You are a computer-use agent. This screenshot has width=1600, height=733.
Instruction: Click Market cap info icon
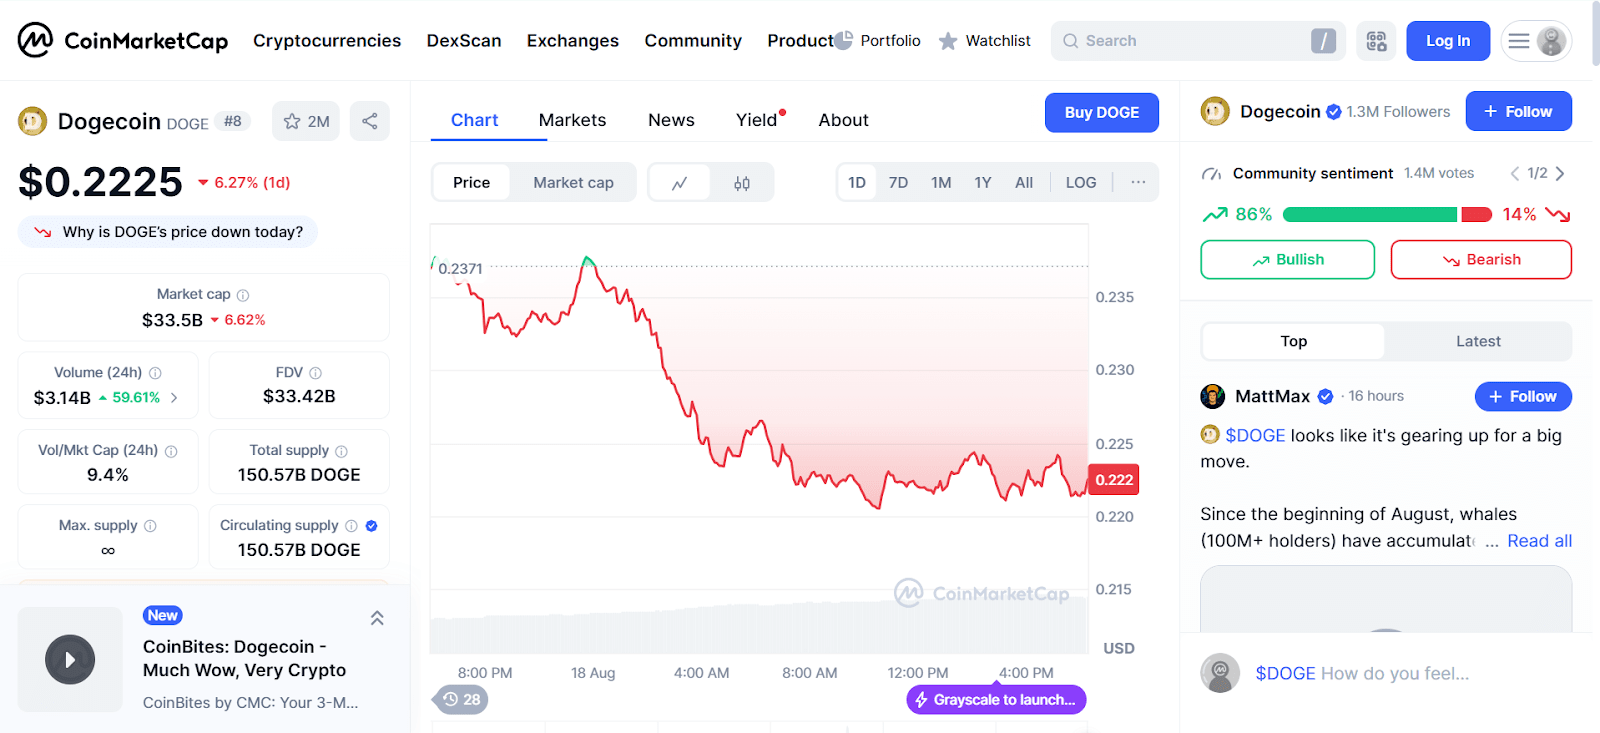pos(243,295)
